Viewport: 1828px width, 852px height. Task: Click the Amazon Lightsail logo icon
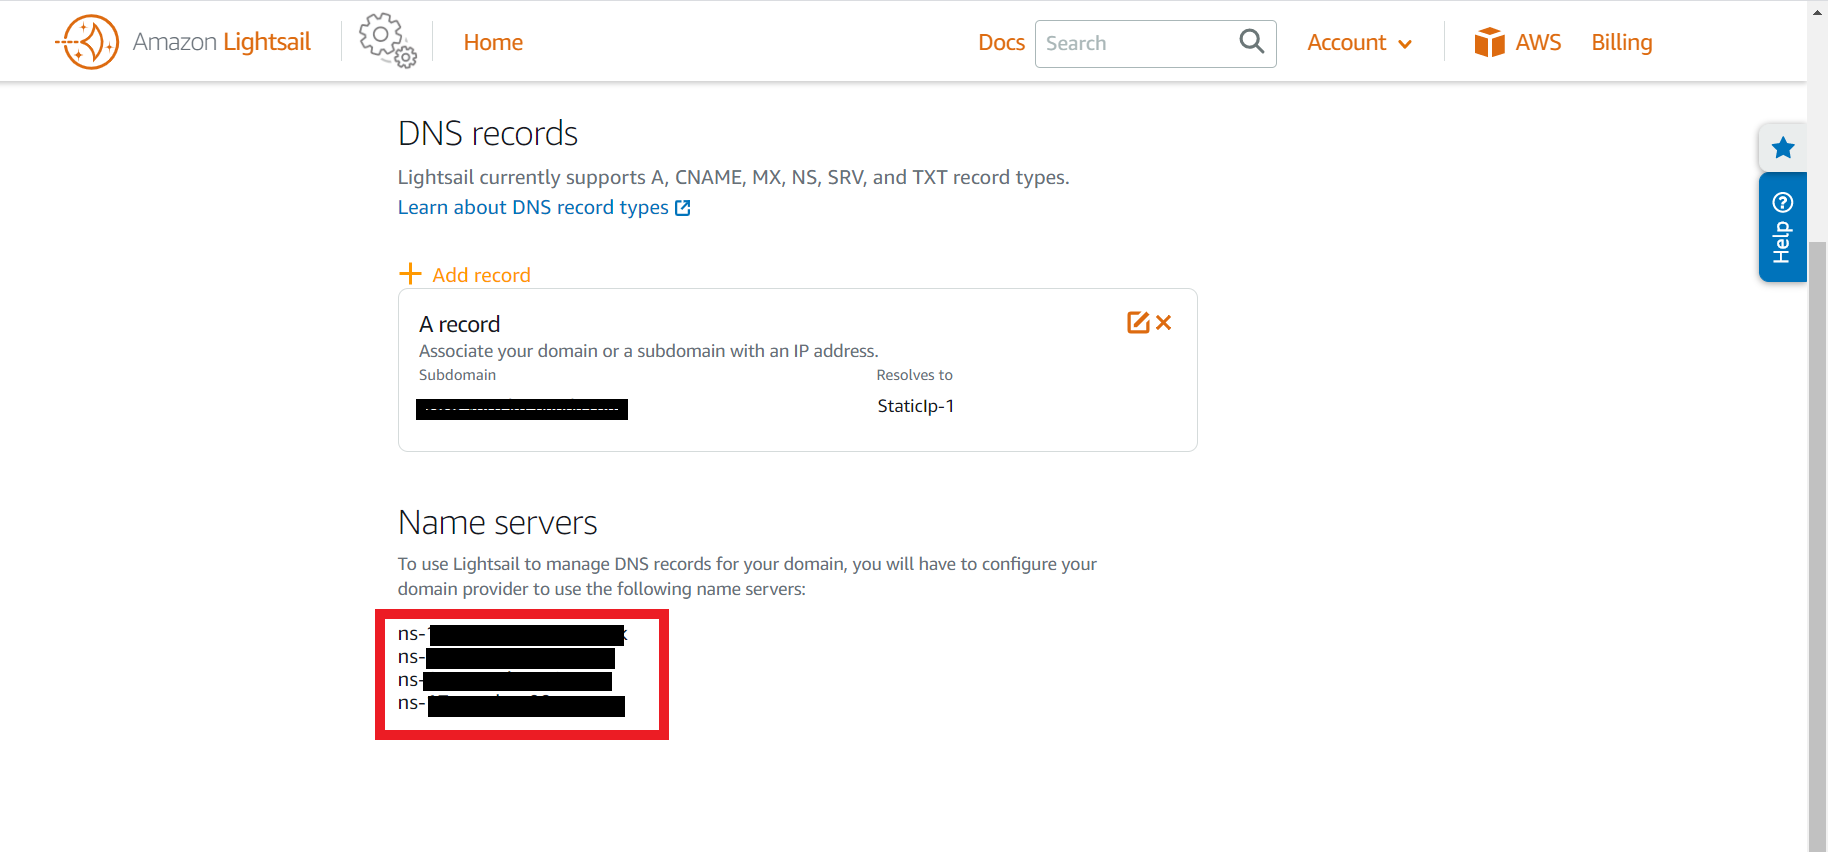(88, 42)
